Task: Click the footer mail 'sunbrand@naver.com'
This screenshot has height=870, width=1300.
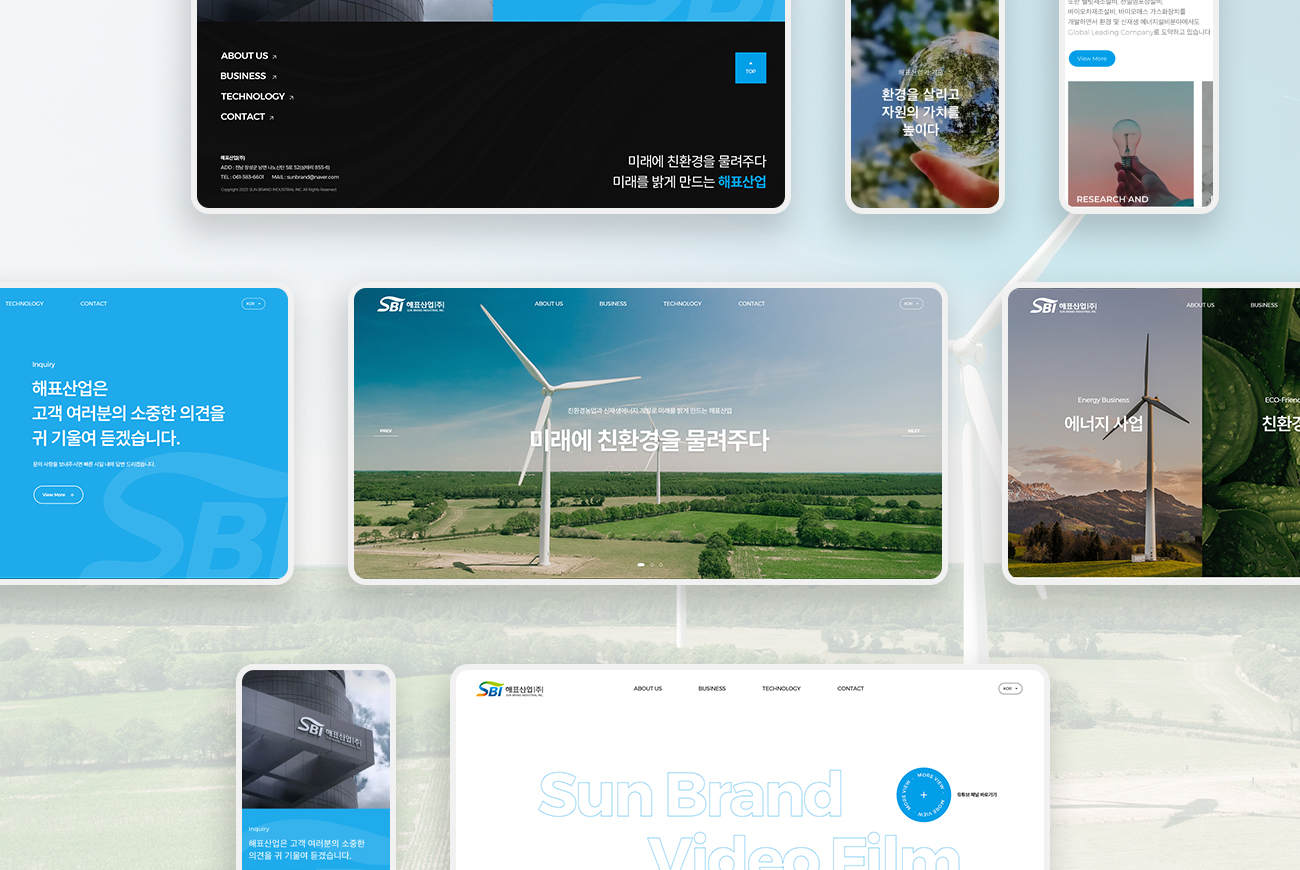Action: 312,177
